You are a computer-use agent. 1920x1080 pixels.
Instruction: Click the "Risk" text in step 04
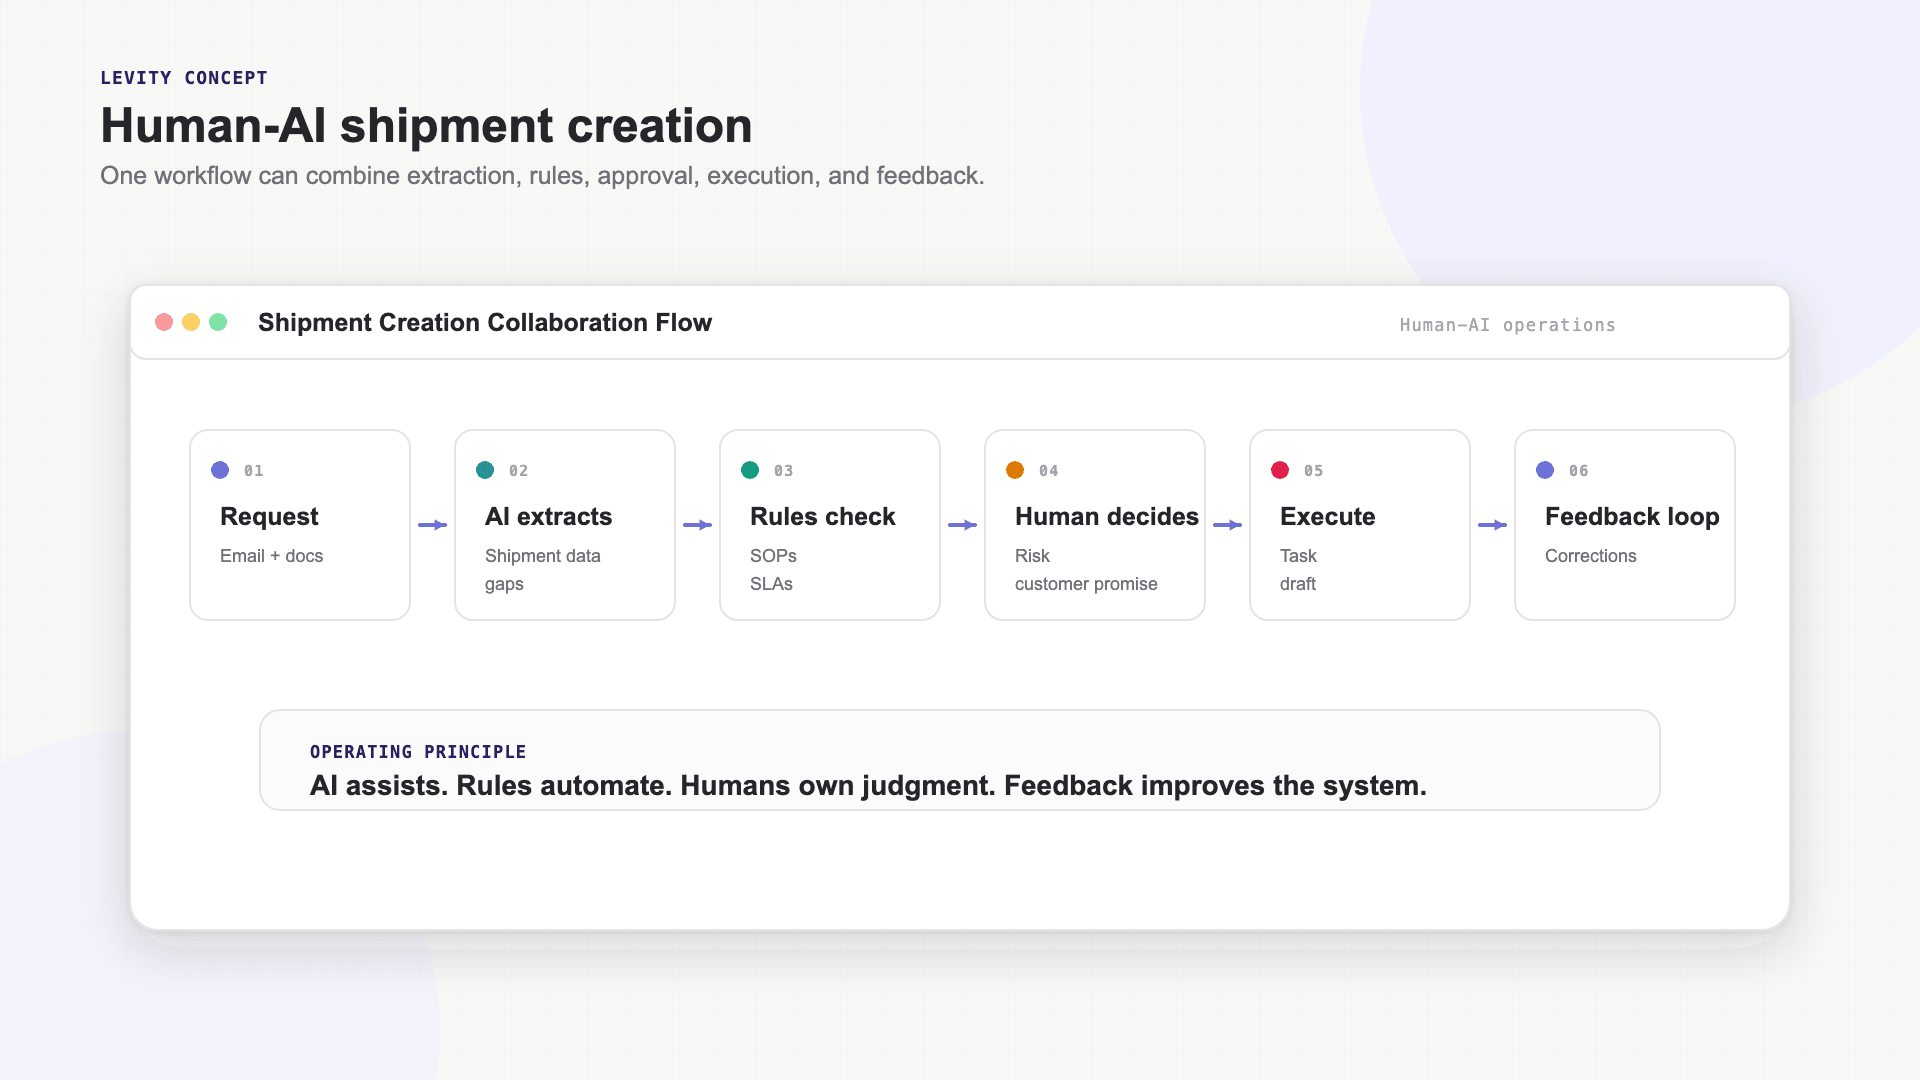click(x=1032, y=556)
